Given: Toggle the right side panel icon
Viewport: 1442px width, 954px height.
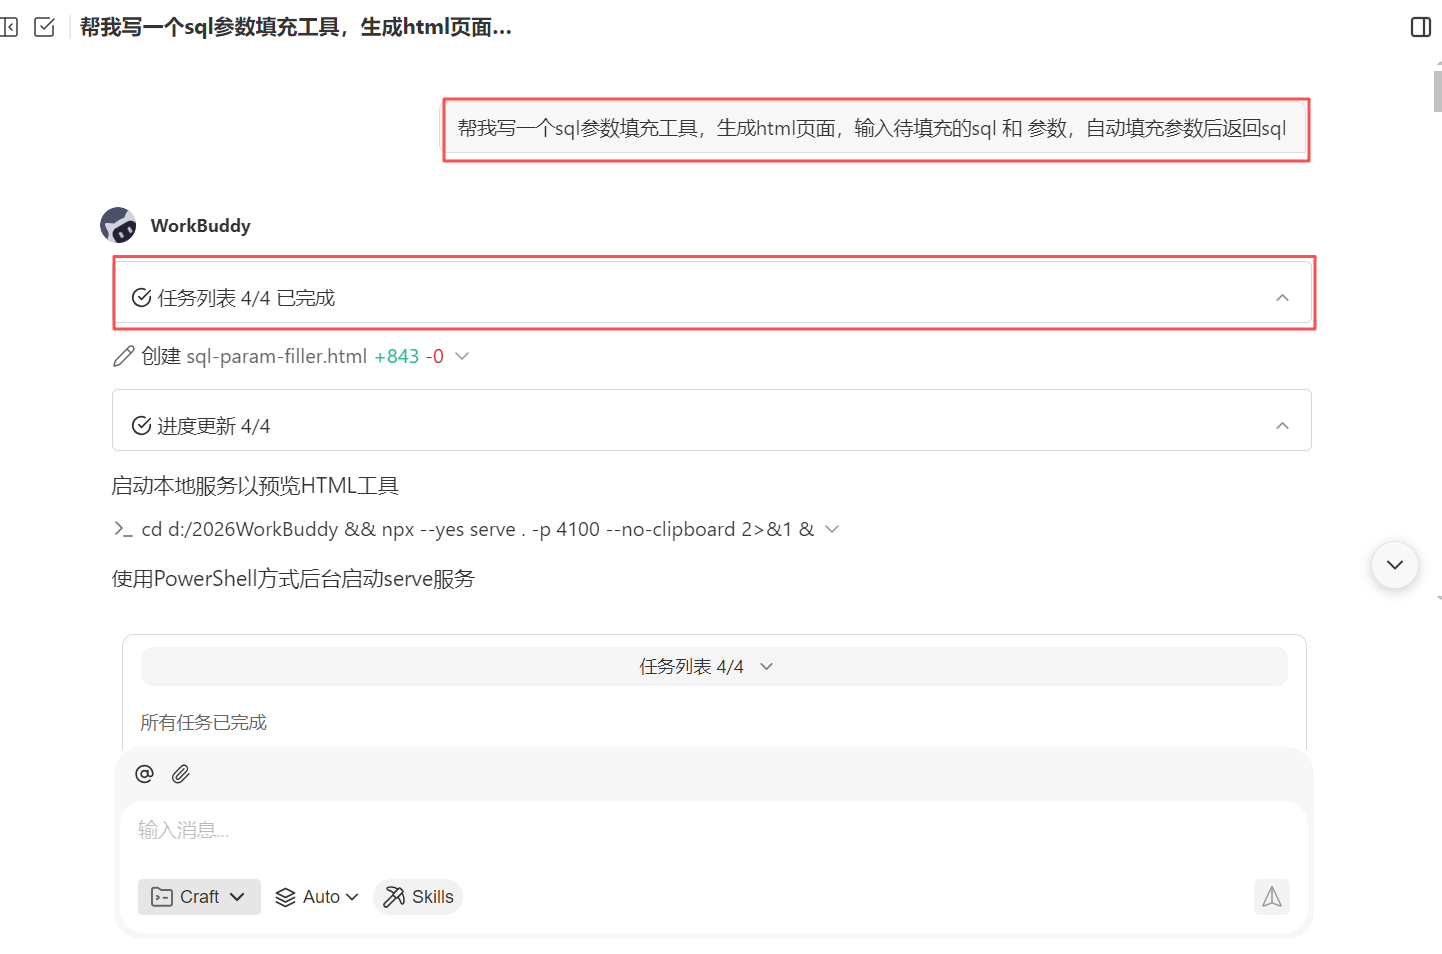Looking at the screenshot, I should tap(1420, 27).
